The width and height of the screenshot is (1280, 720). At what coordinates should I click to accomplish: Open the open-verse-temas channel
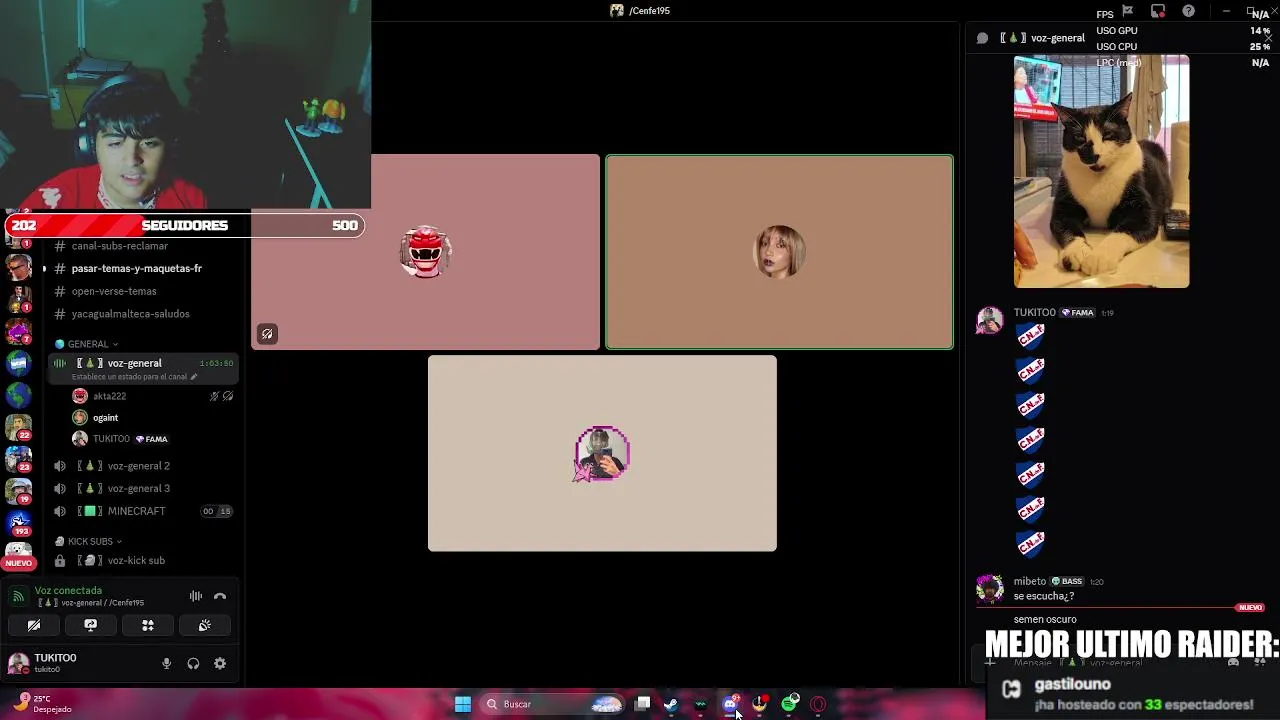tap(114, 291)
